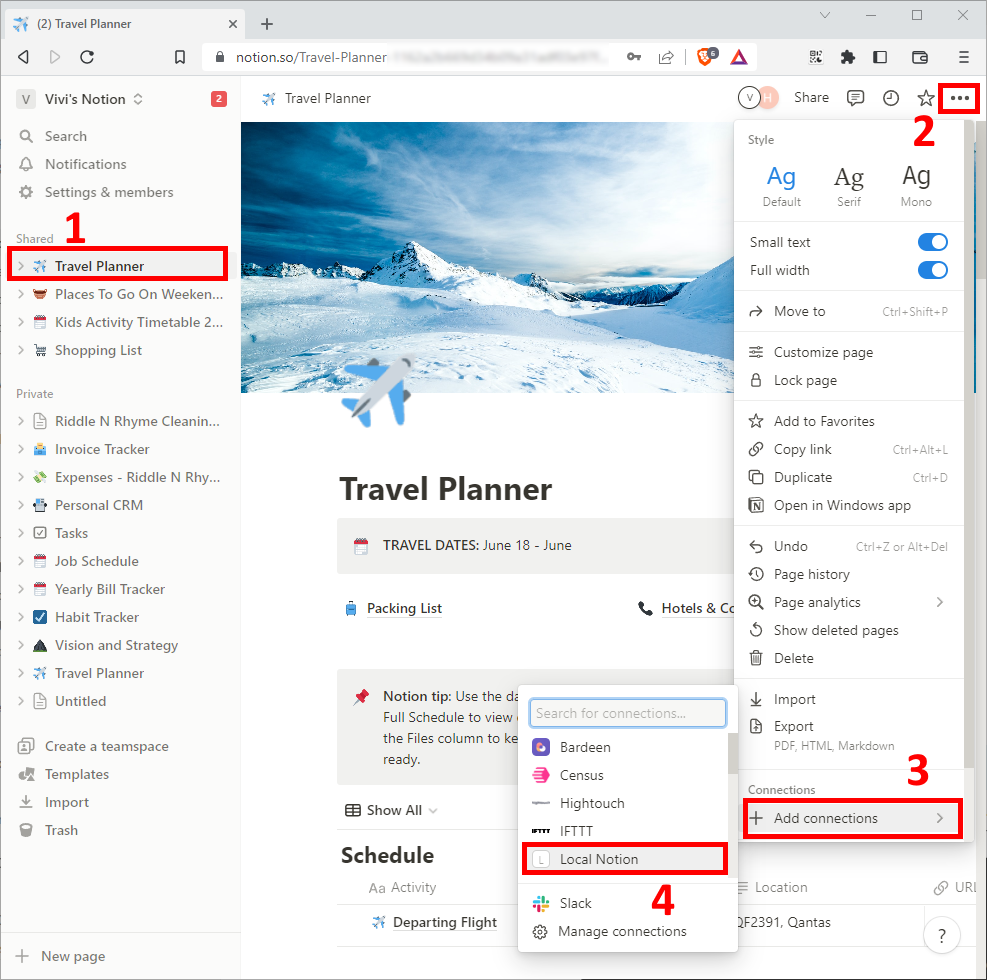Click the page updates clock icon
987x980 pixels.
point(891,98)
